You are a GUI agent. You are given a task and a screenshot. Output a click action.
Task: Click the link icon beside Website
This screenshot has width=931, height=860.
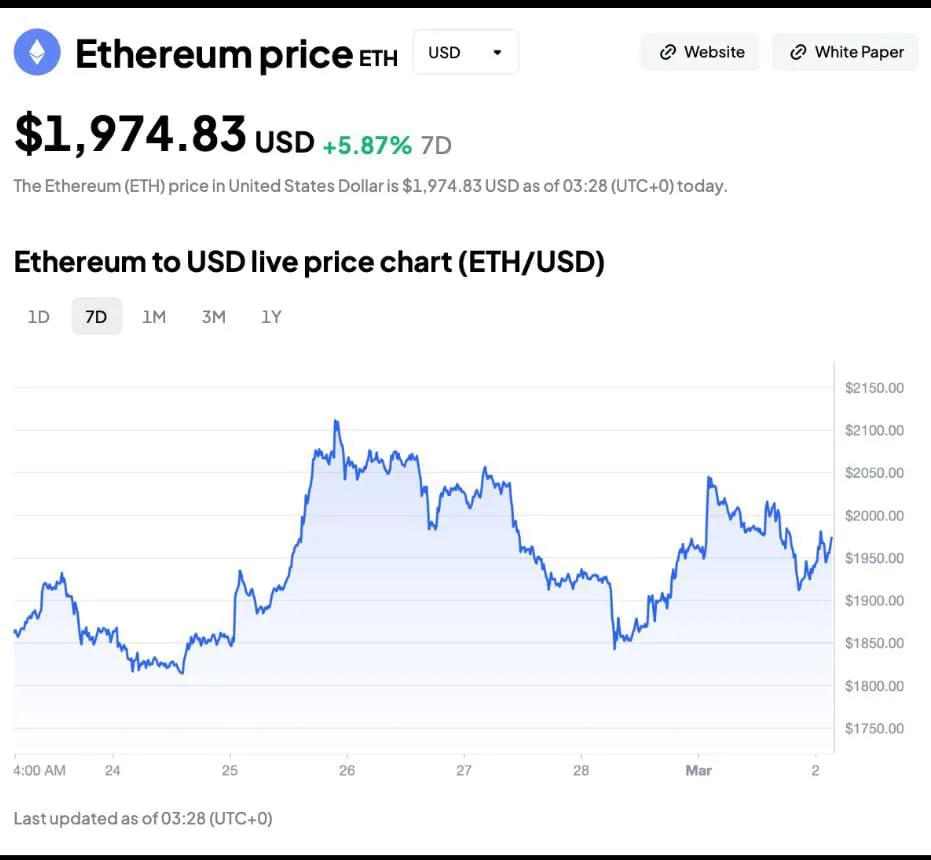click(x=668, y=52)
